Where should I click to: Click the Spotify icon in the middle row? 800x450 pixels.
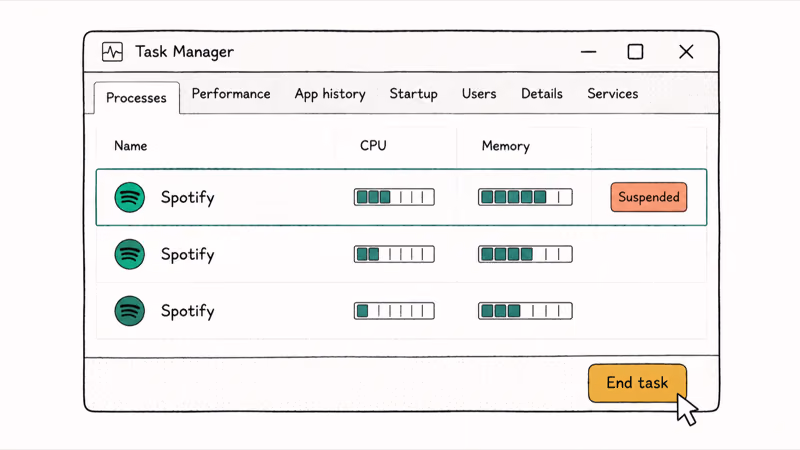pyautogui.click(x=130, y=254)
